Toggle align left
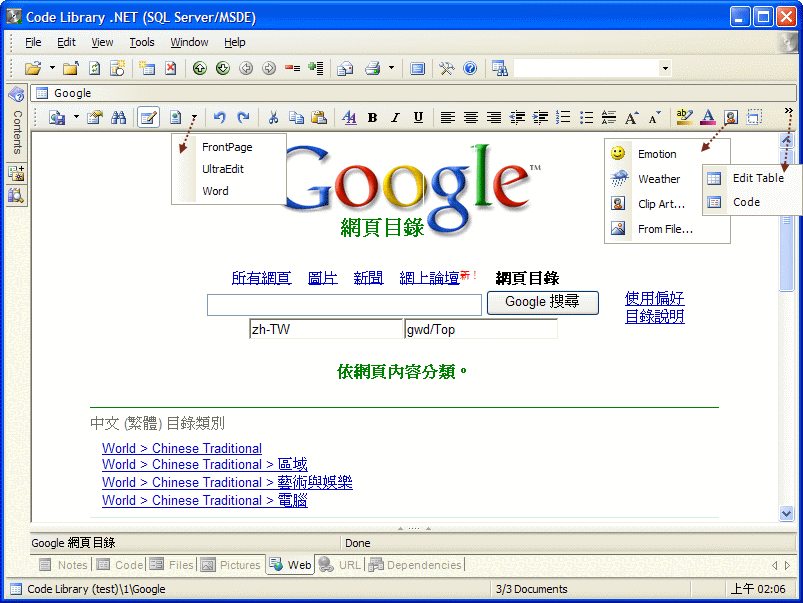Image resolution: width=803 pixels, height=603 pixels. (x=448, y=118)
